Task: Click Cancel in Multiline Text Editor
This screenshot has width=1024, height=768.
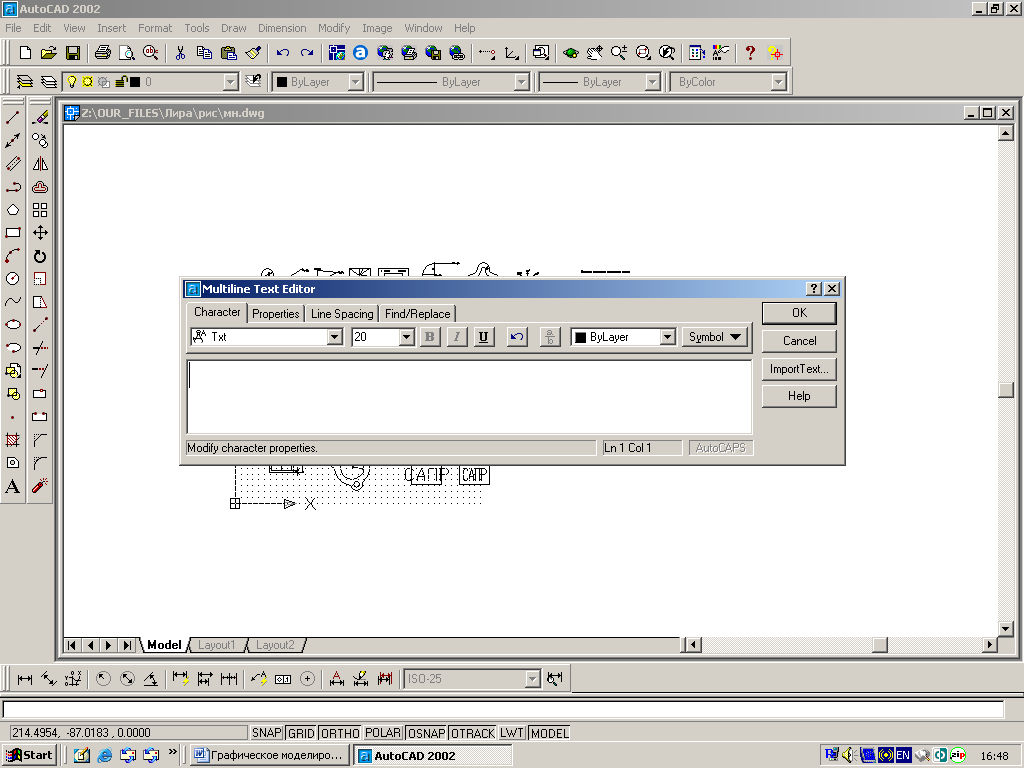Action: click(x=799, y=341)
